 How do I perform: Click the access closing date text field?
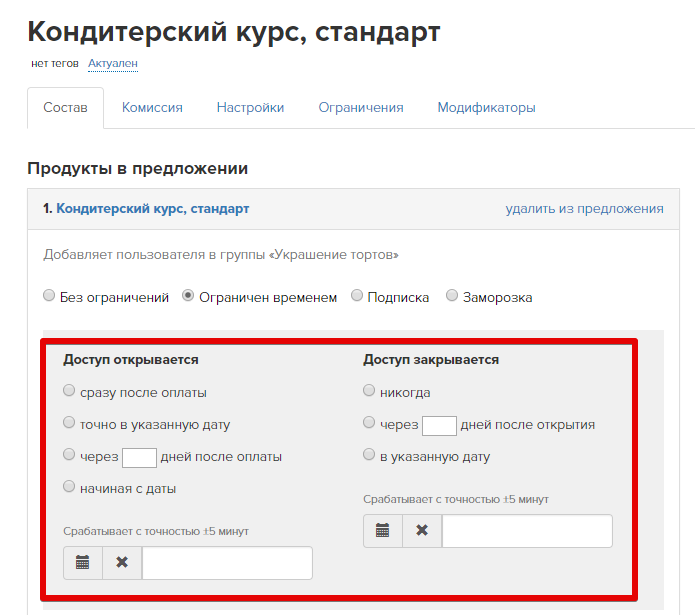coord(527,531)
